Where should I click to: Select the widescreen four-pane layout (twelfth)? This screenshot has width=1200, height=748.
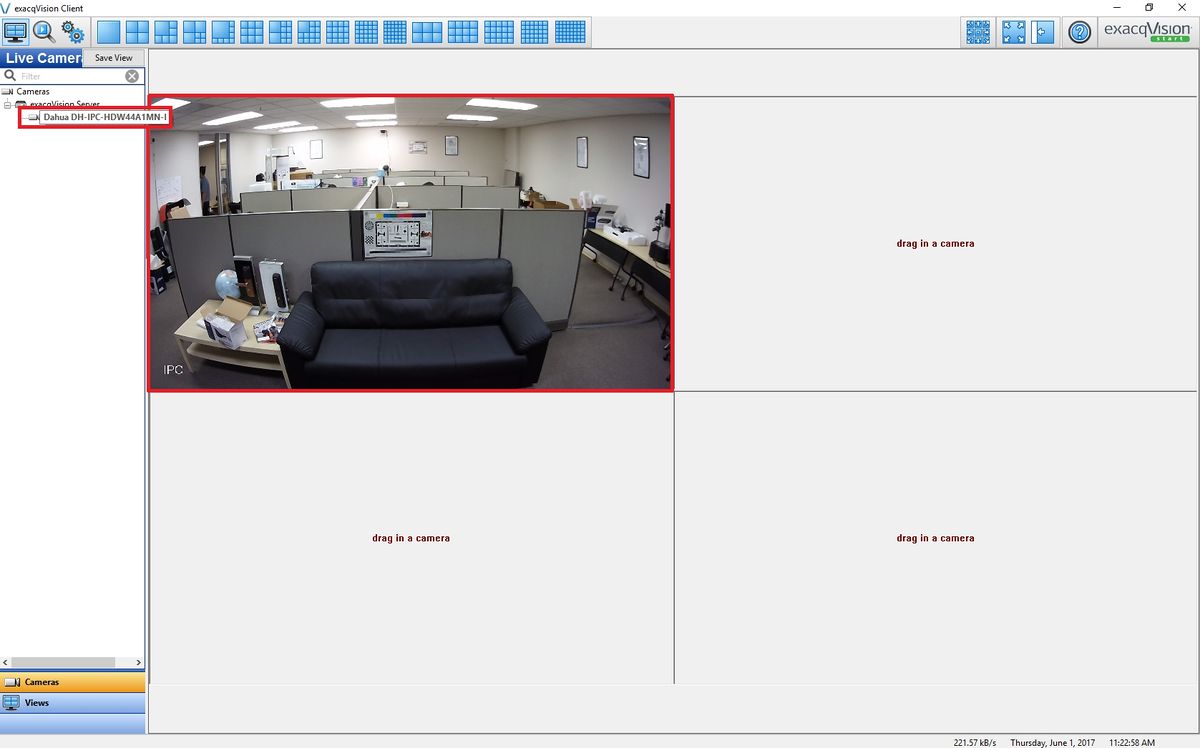(428, 32)
